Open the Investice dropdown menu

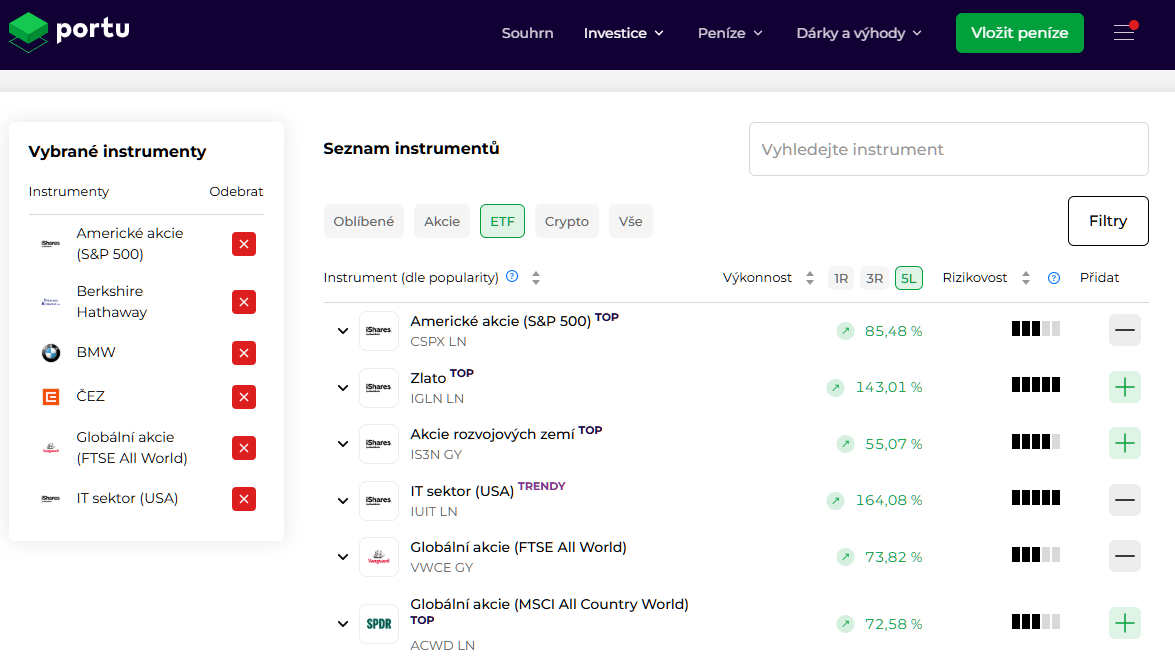[623, 33]
